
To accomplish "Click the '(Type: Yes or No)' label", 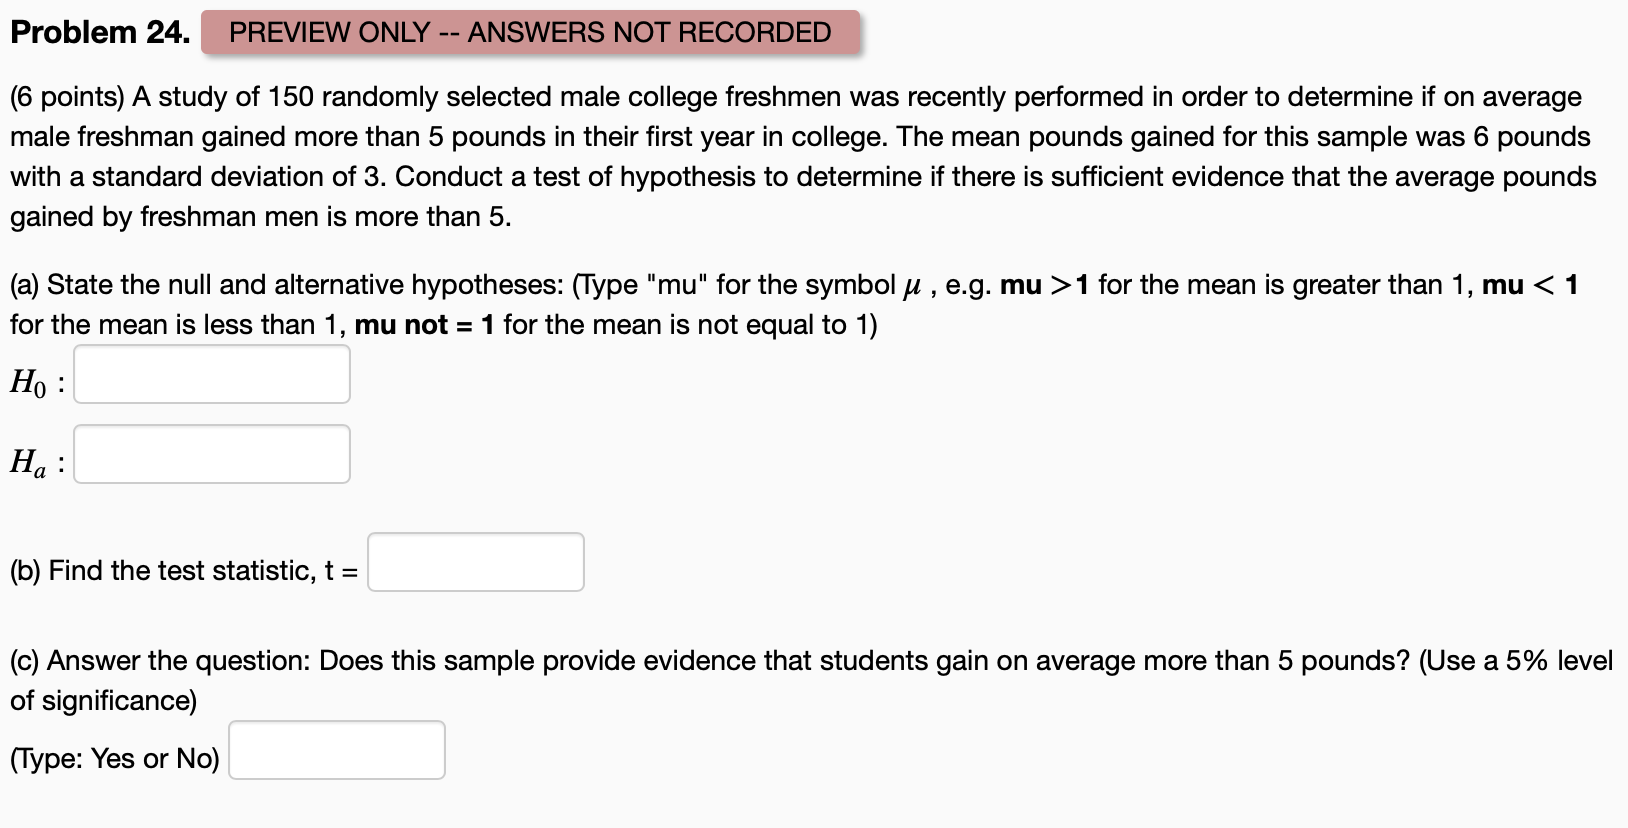I will pos(113,758).
